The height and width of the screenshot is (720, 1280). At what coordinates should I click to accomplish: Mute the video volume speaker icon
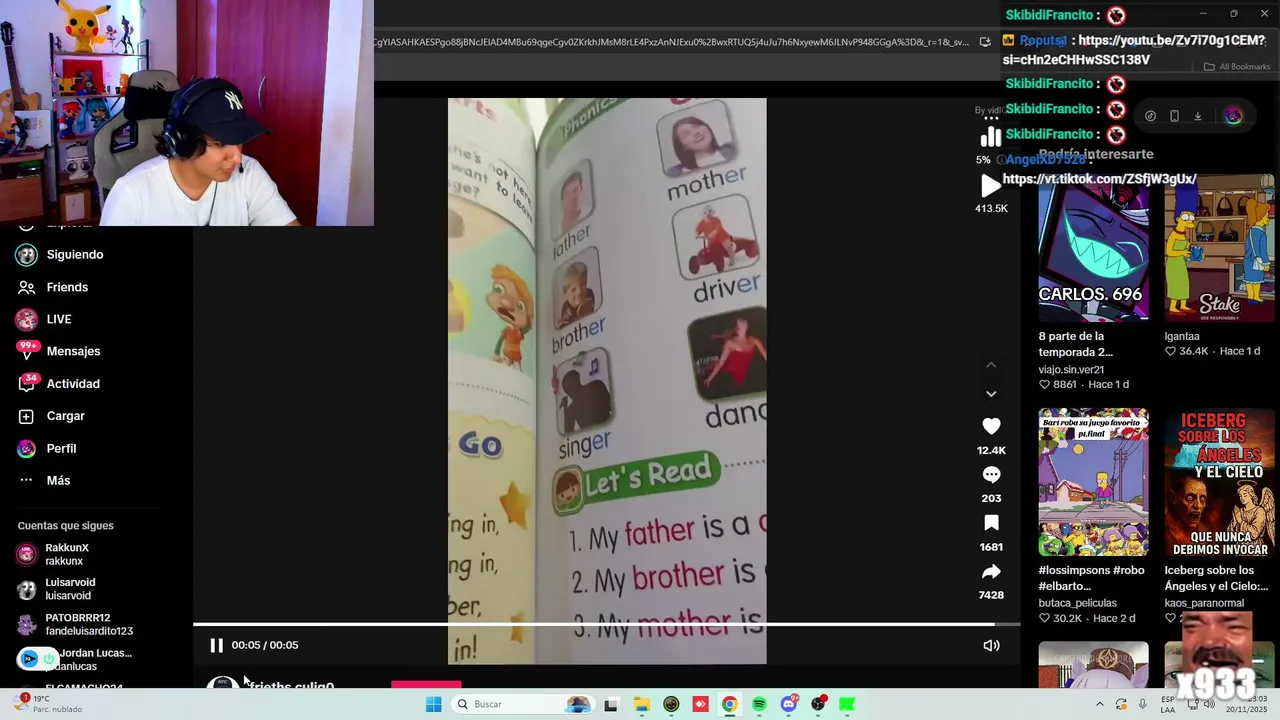click(991, 645)
